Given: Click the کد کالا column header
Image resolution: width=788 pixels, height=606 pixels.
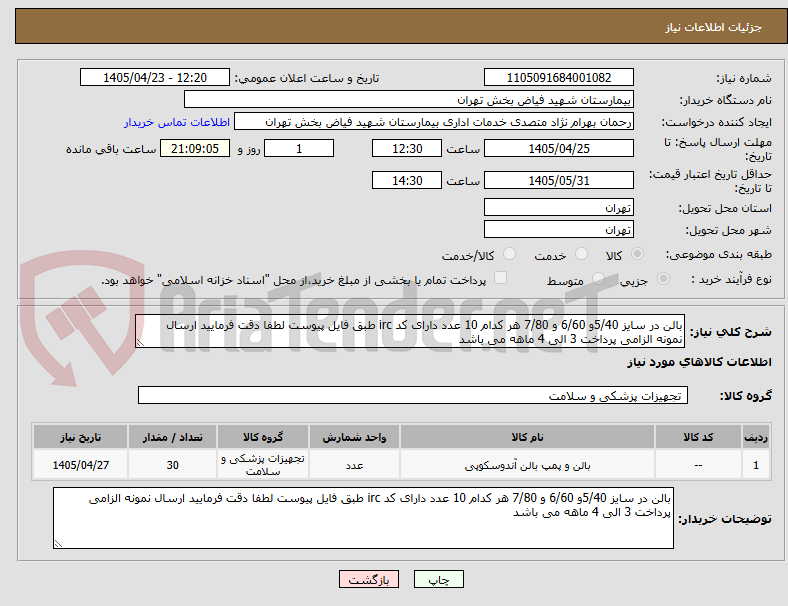Looking at the screenshot, I should [698, 437].
